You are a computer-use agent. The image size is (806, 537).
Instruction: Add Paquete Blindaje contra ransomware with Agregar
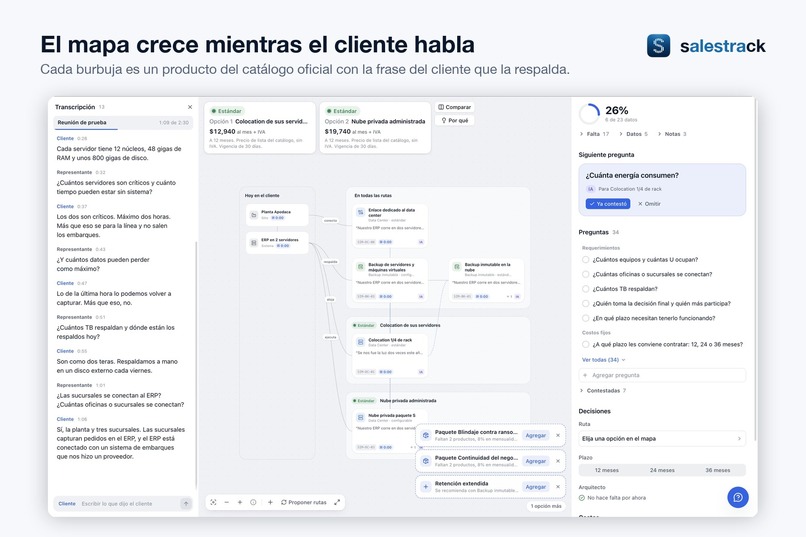536,435
